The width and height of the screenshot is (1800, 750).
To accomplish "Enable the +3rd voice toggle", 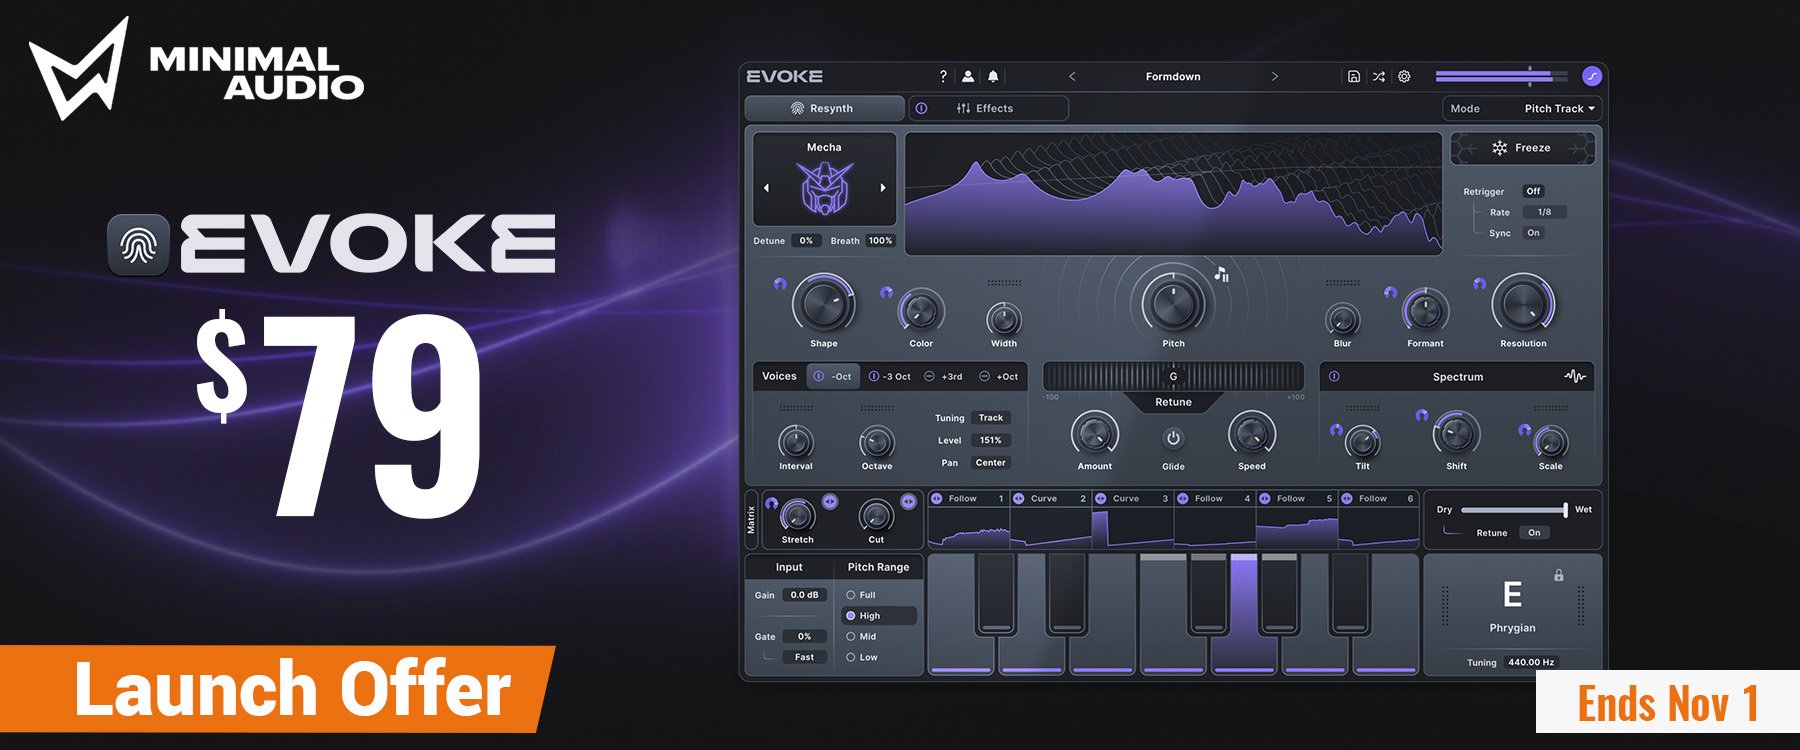I will coord(929,377).
